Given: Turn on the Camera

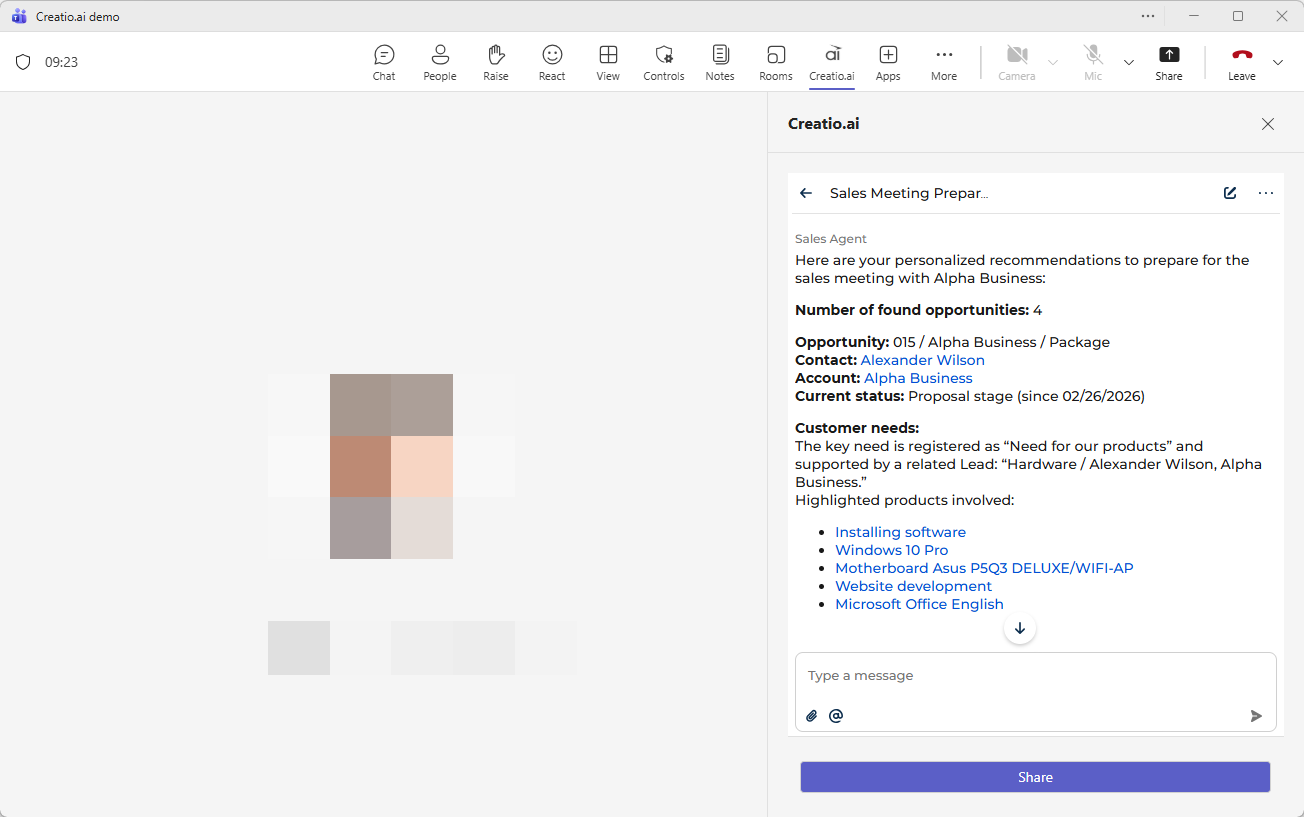Looking at the screenshot, I should pyautogui.click(x=1016, y=62).
